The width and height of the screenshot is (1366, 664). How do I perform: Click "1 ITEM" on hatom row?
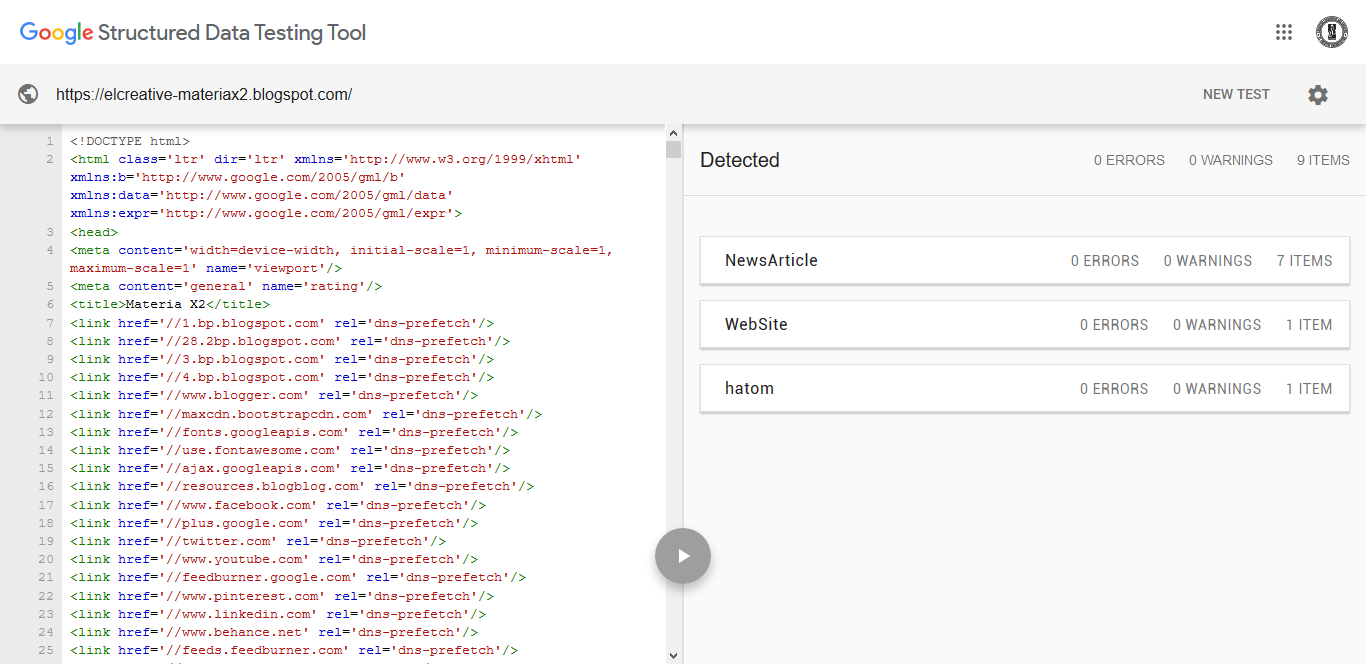(x=1309, y=389)
